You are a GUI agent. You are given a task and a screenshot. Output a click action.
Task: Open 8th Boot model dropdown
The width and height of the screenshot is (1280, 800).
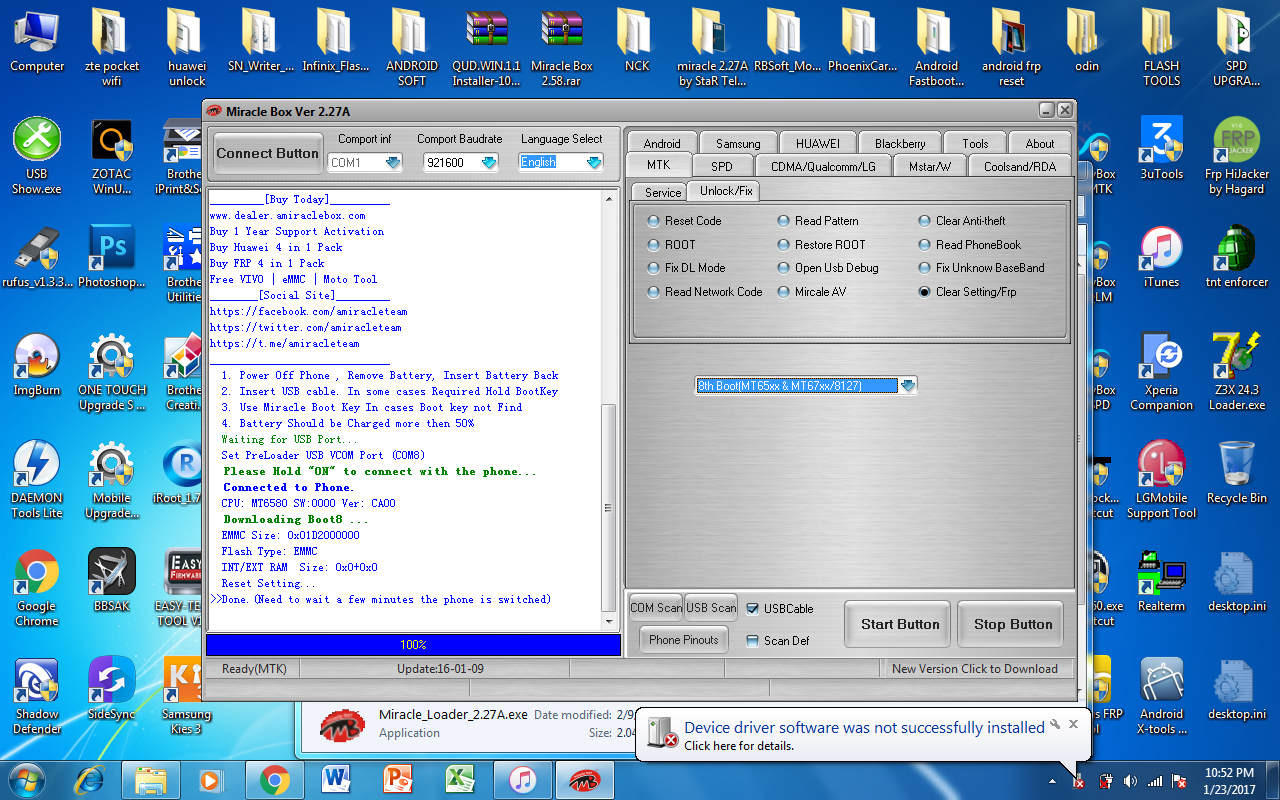click(908, 386)
